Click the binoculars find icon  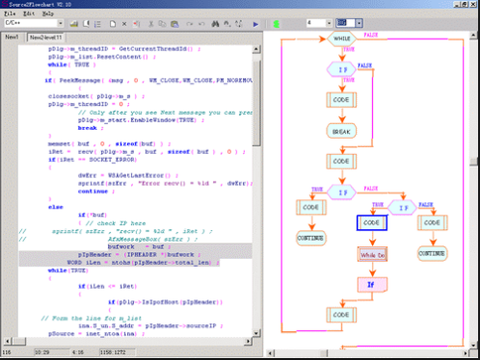click(215, 24)
